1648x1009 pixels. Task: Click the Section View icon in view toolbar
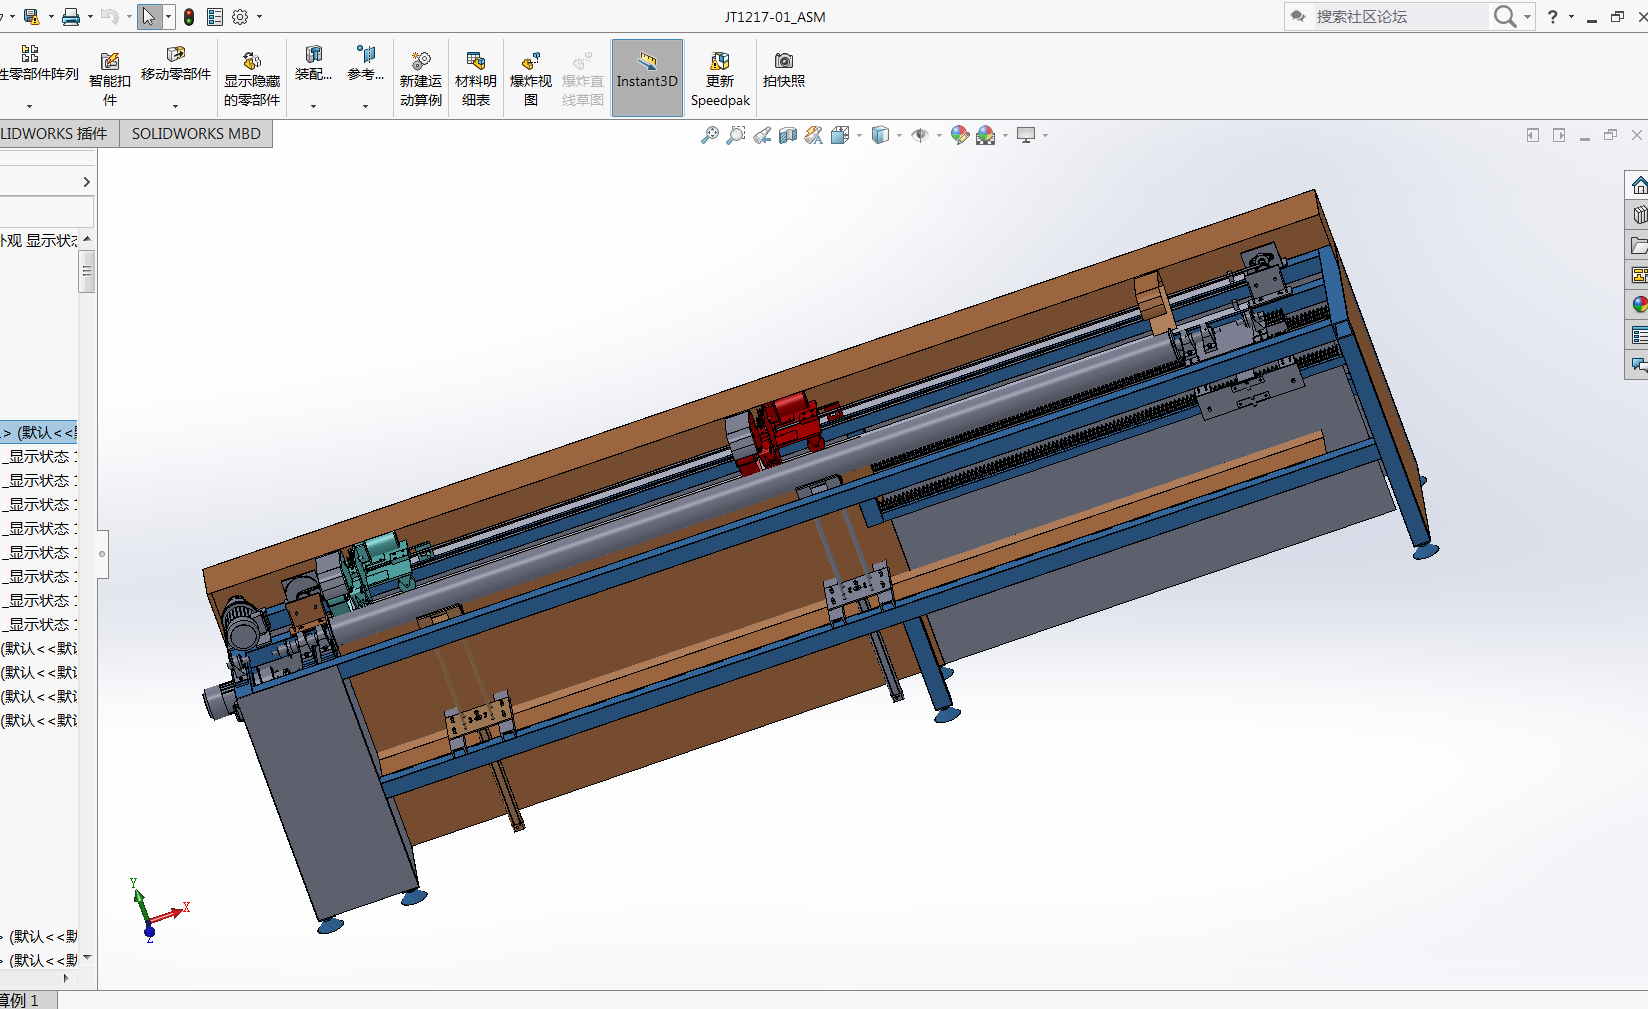[x=788, y=135]
